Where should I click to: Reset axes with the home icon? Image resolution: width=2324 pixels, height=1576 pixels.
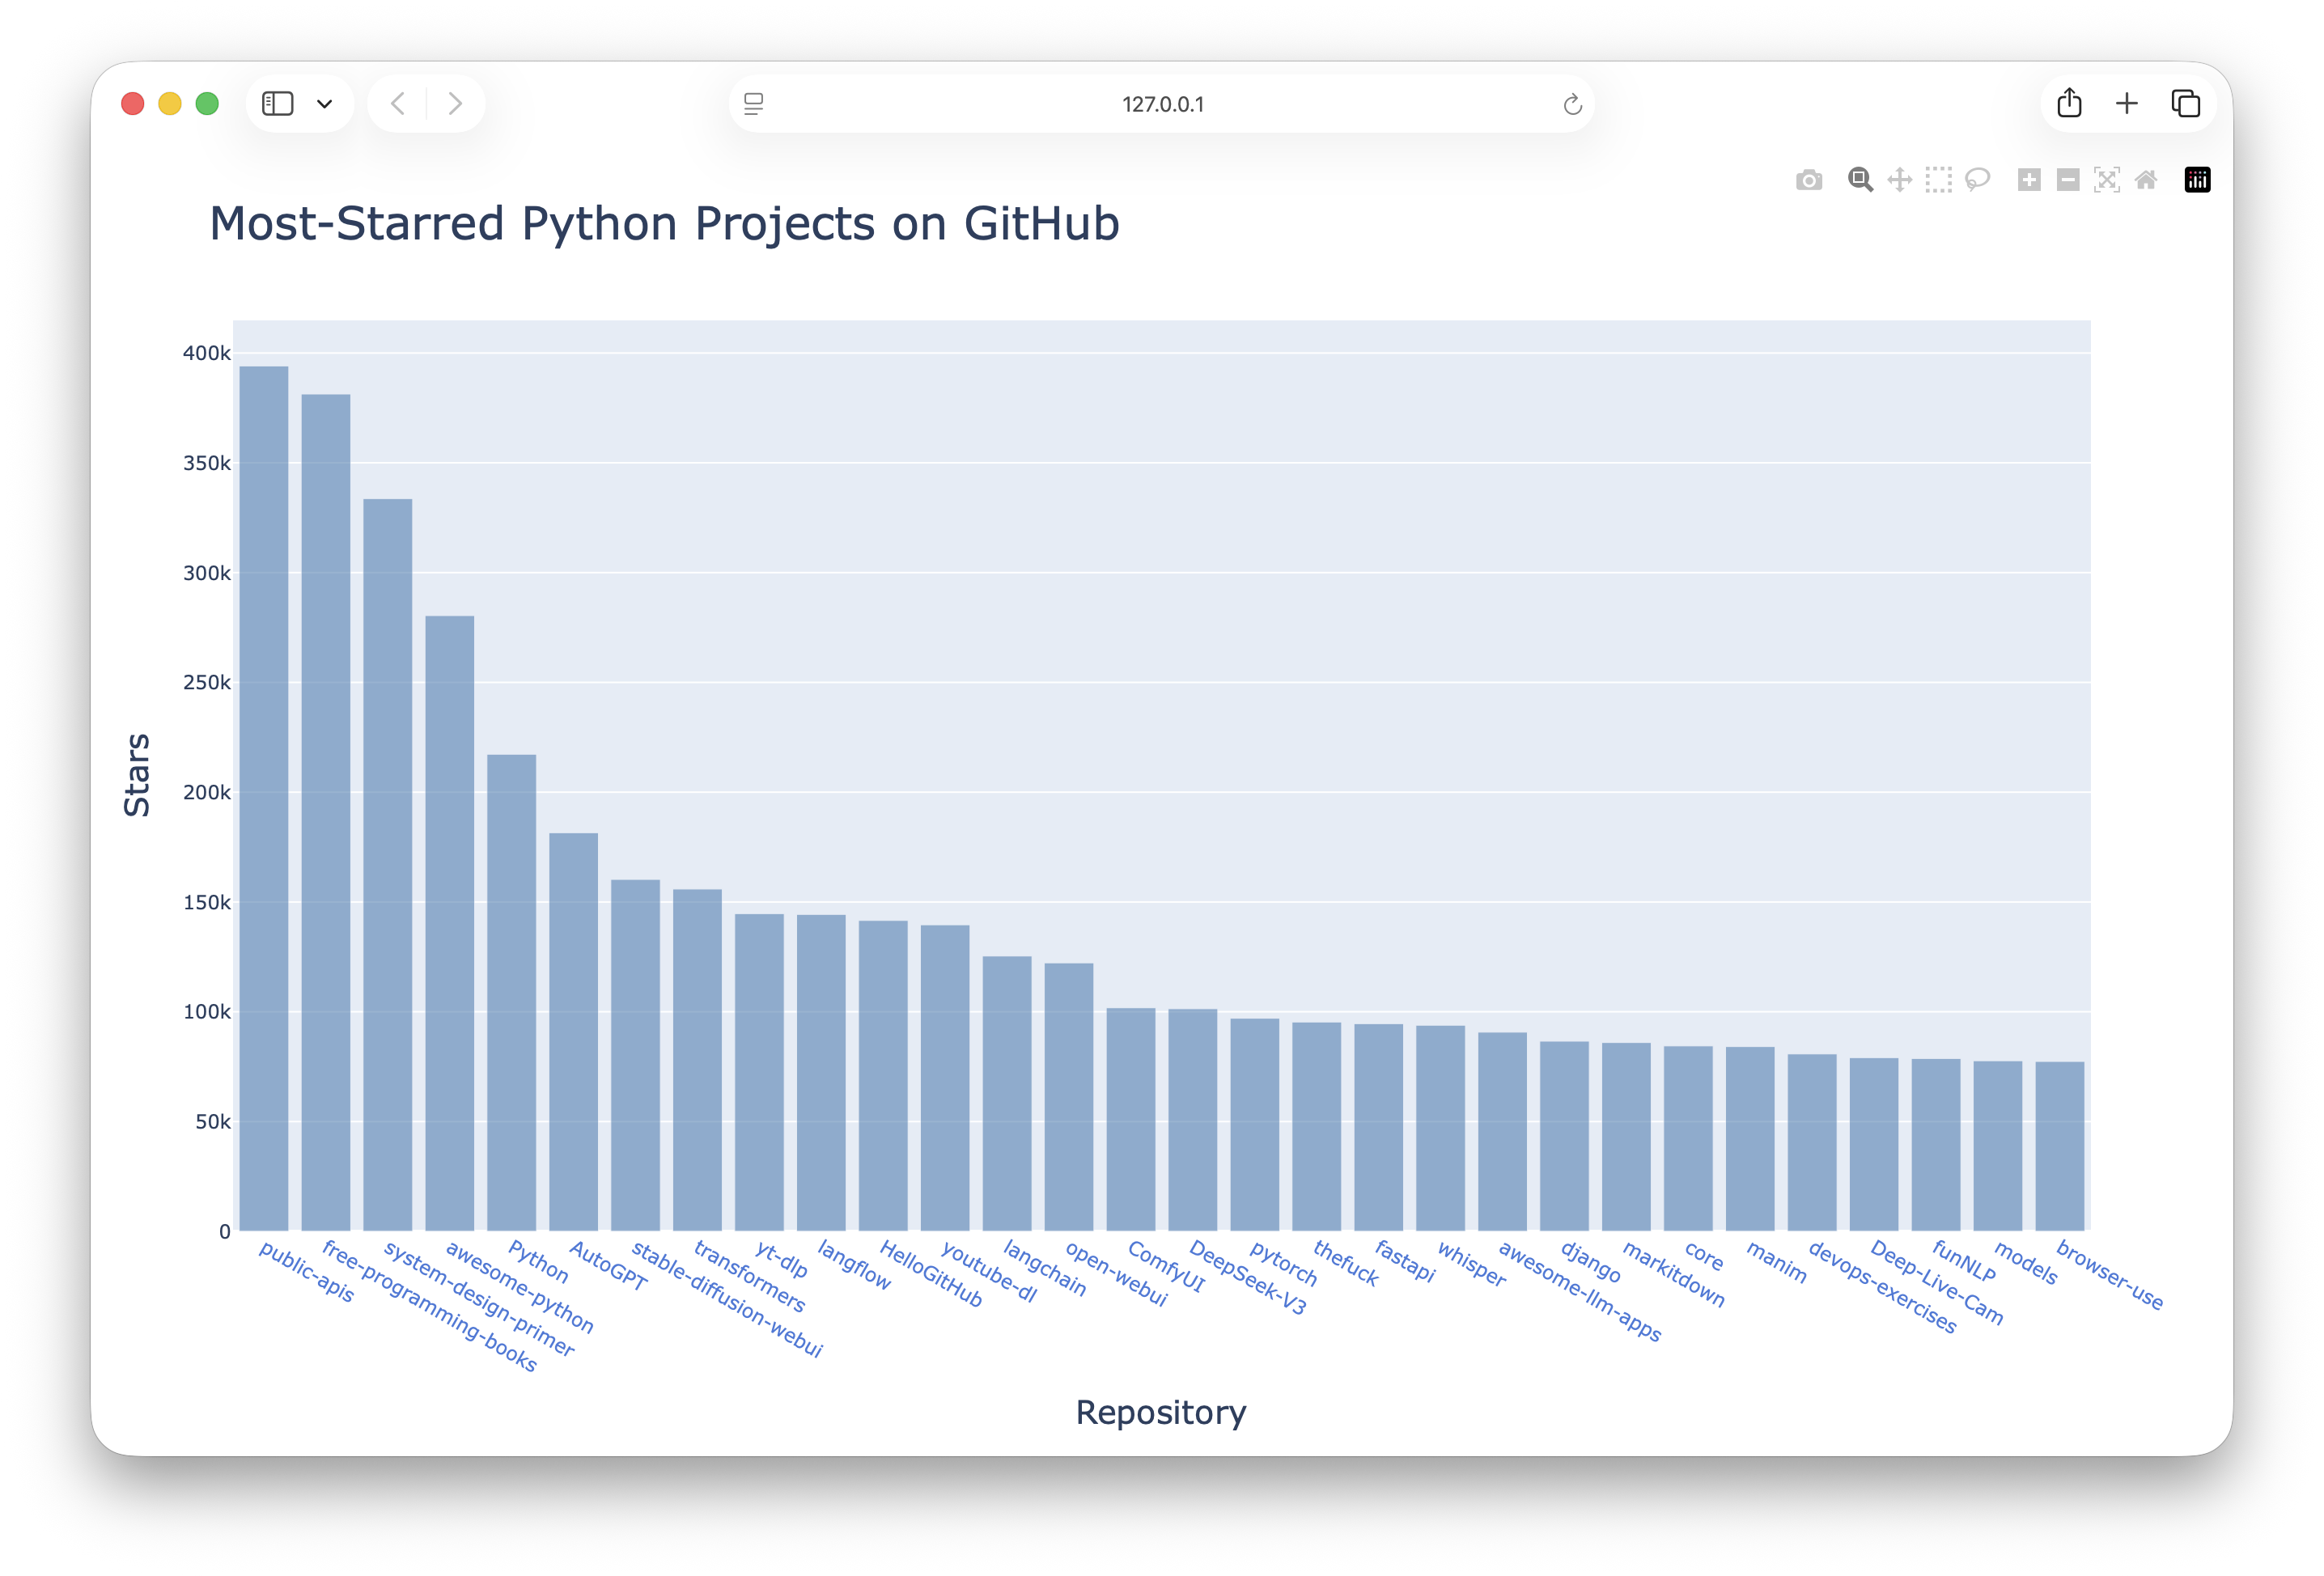[x=2146, y=180]
